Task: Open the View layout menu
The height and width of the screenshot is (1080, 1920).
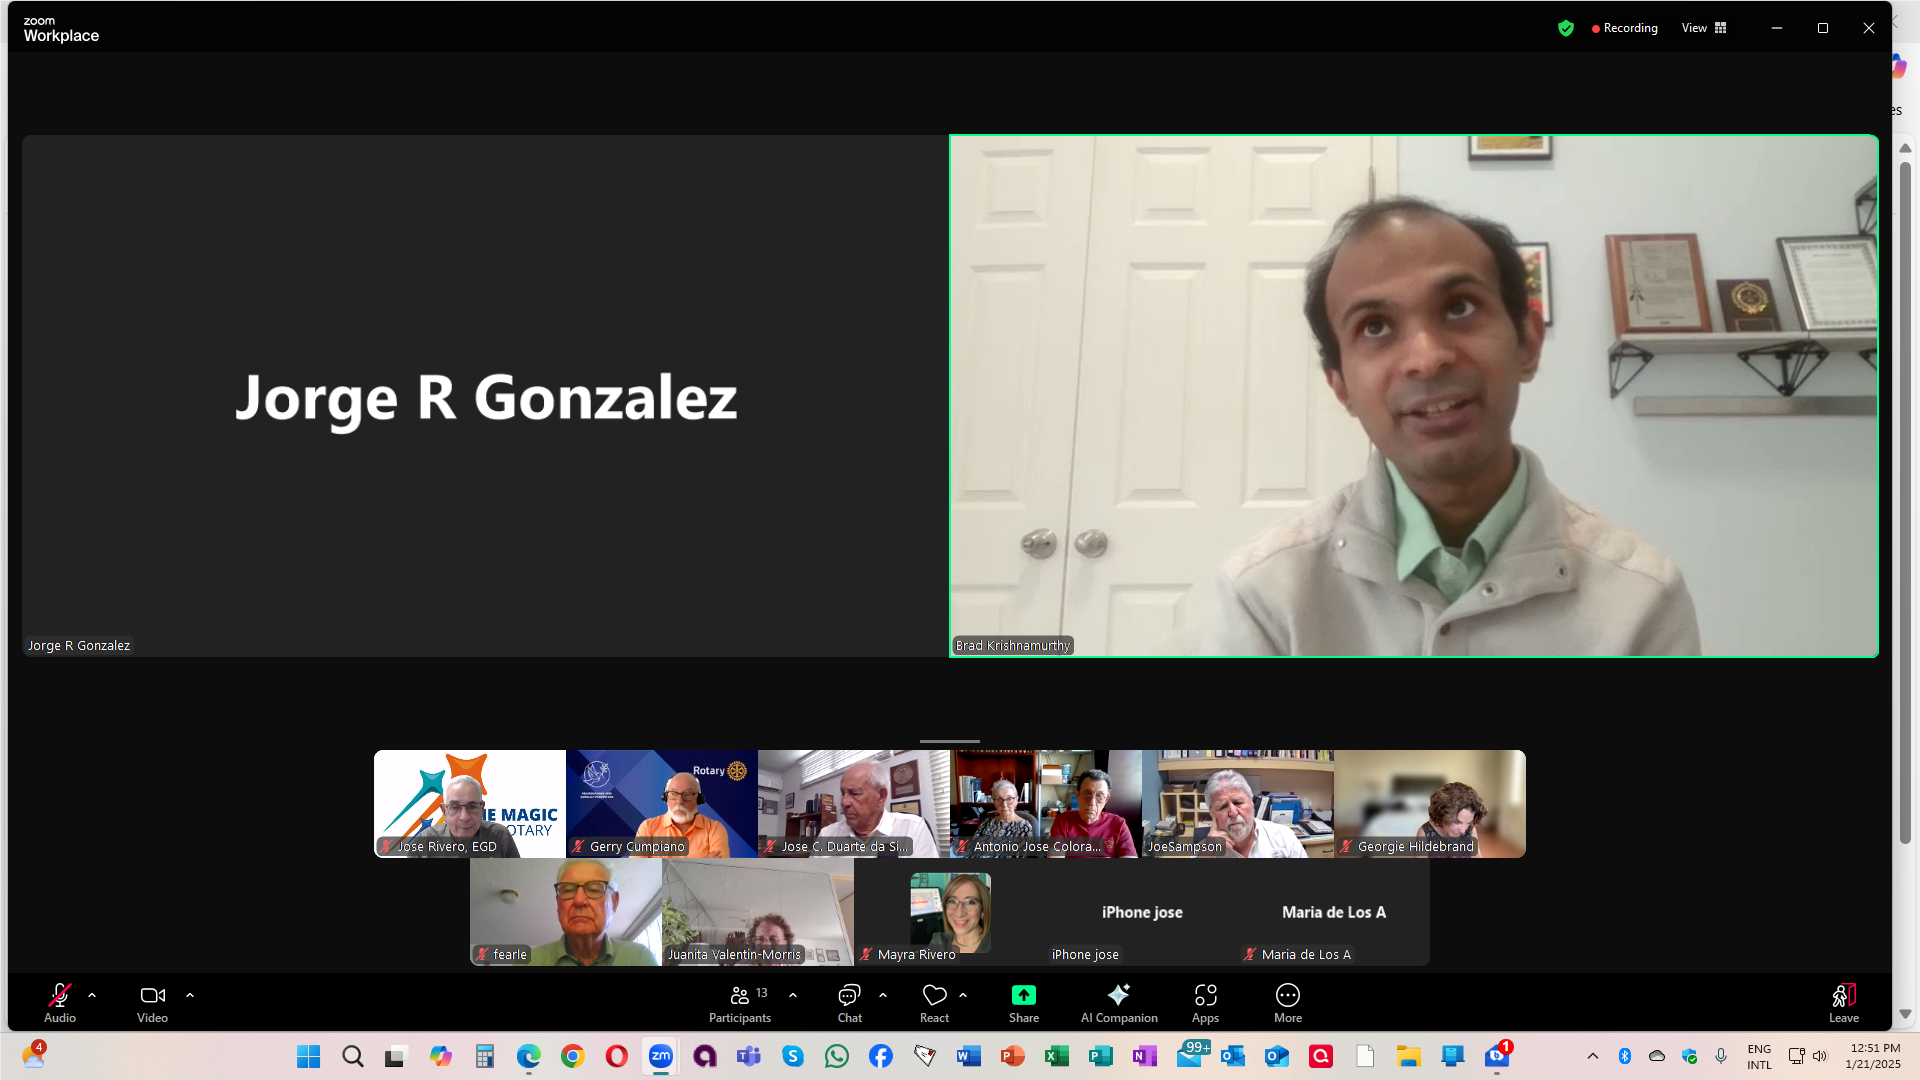Action: (x=1704, y=28)
